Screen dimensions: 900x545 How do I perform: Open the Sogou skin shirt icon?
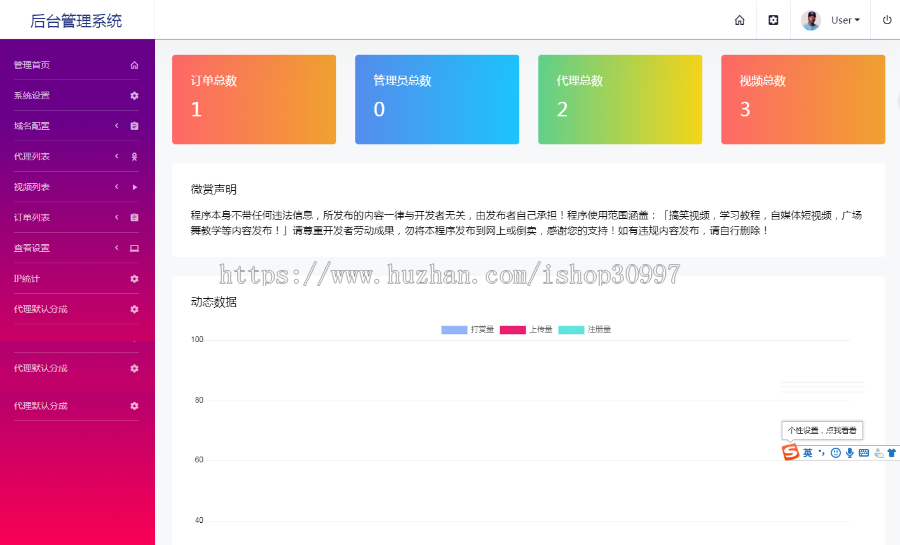[892, 453]
